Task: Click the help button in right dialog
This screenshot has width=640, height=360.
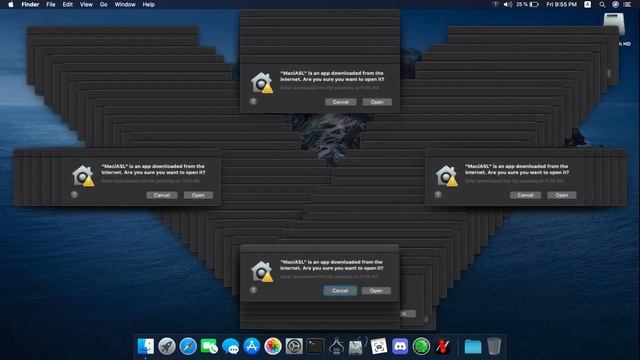Action: (438, 195)
